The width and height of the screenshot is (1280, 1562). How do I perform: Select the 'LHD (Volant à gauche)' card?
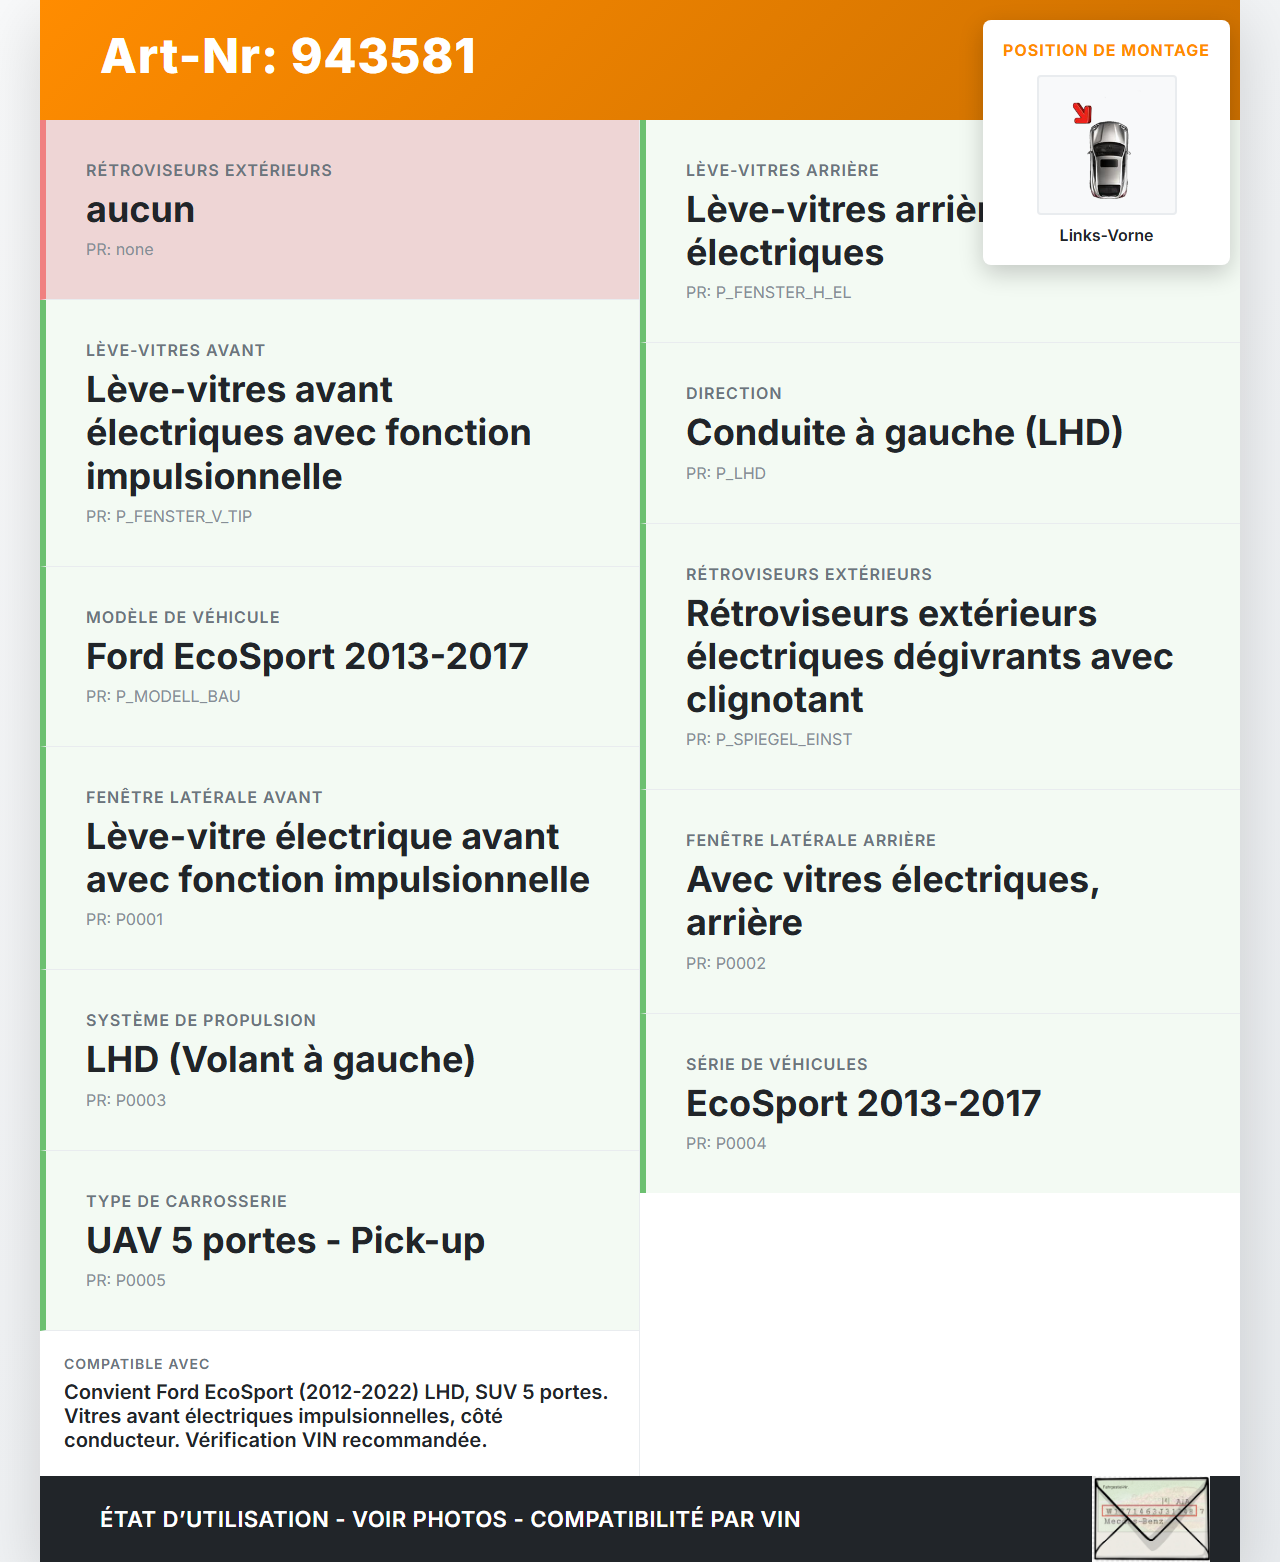tap(340, 1060)
